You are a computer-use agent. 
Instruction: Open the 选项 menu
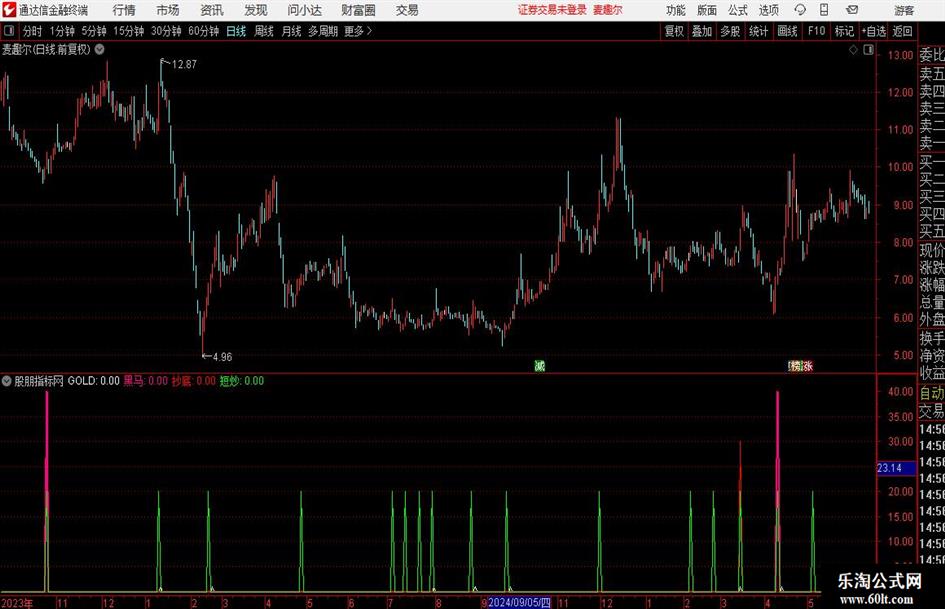768,10
